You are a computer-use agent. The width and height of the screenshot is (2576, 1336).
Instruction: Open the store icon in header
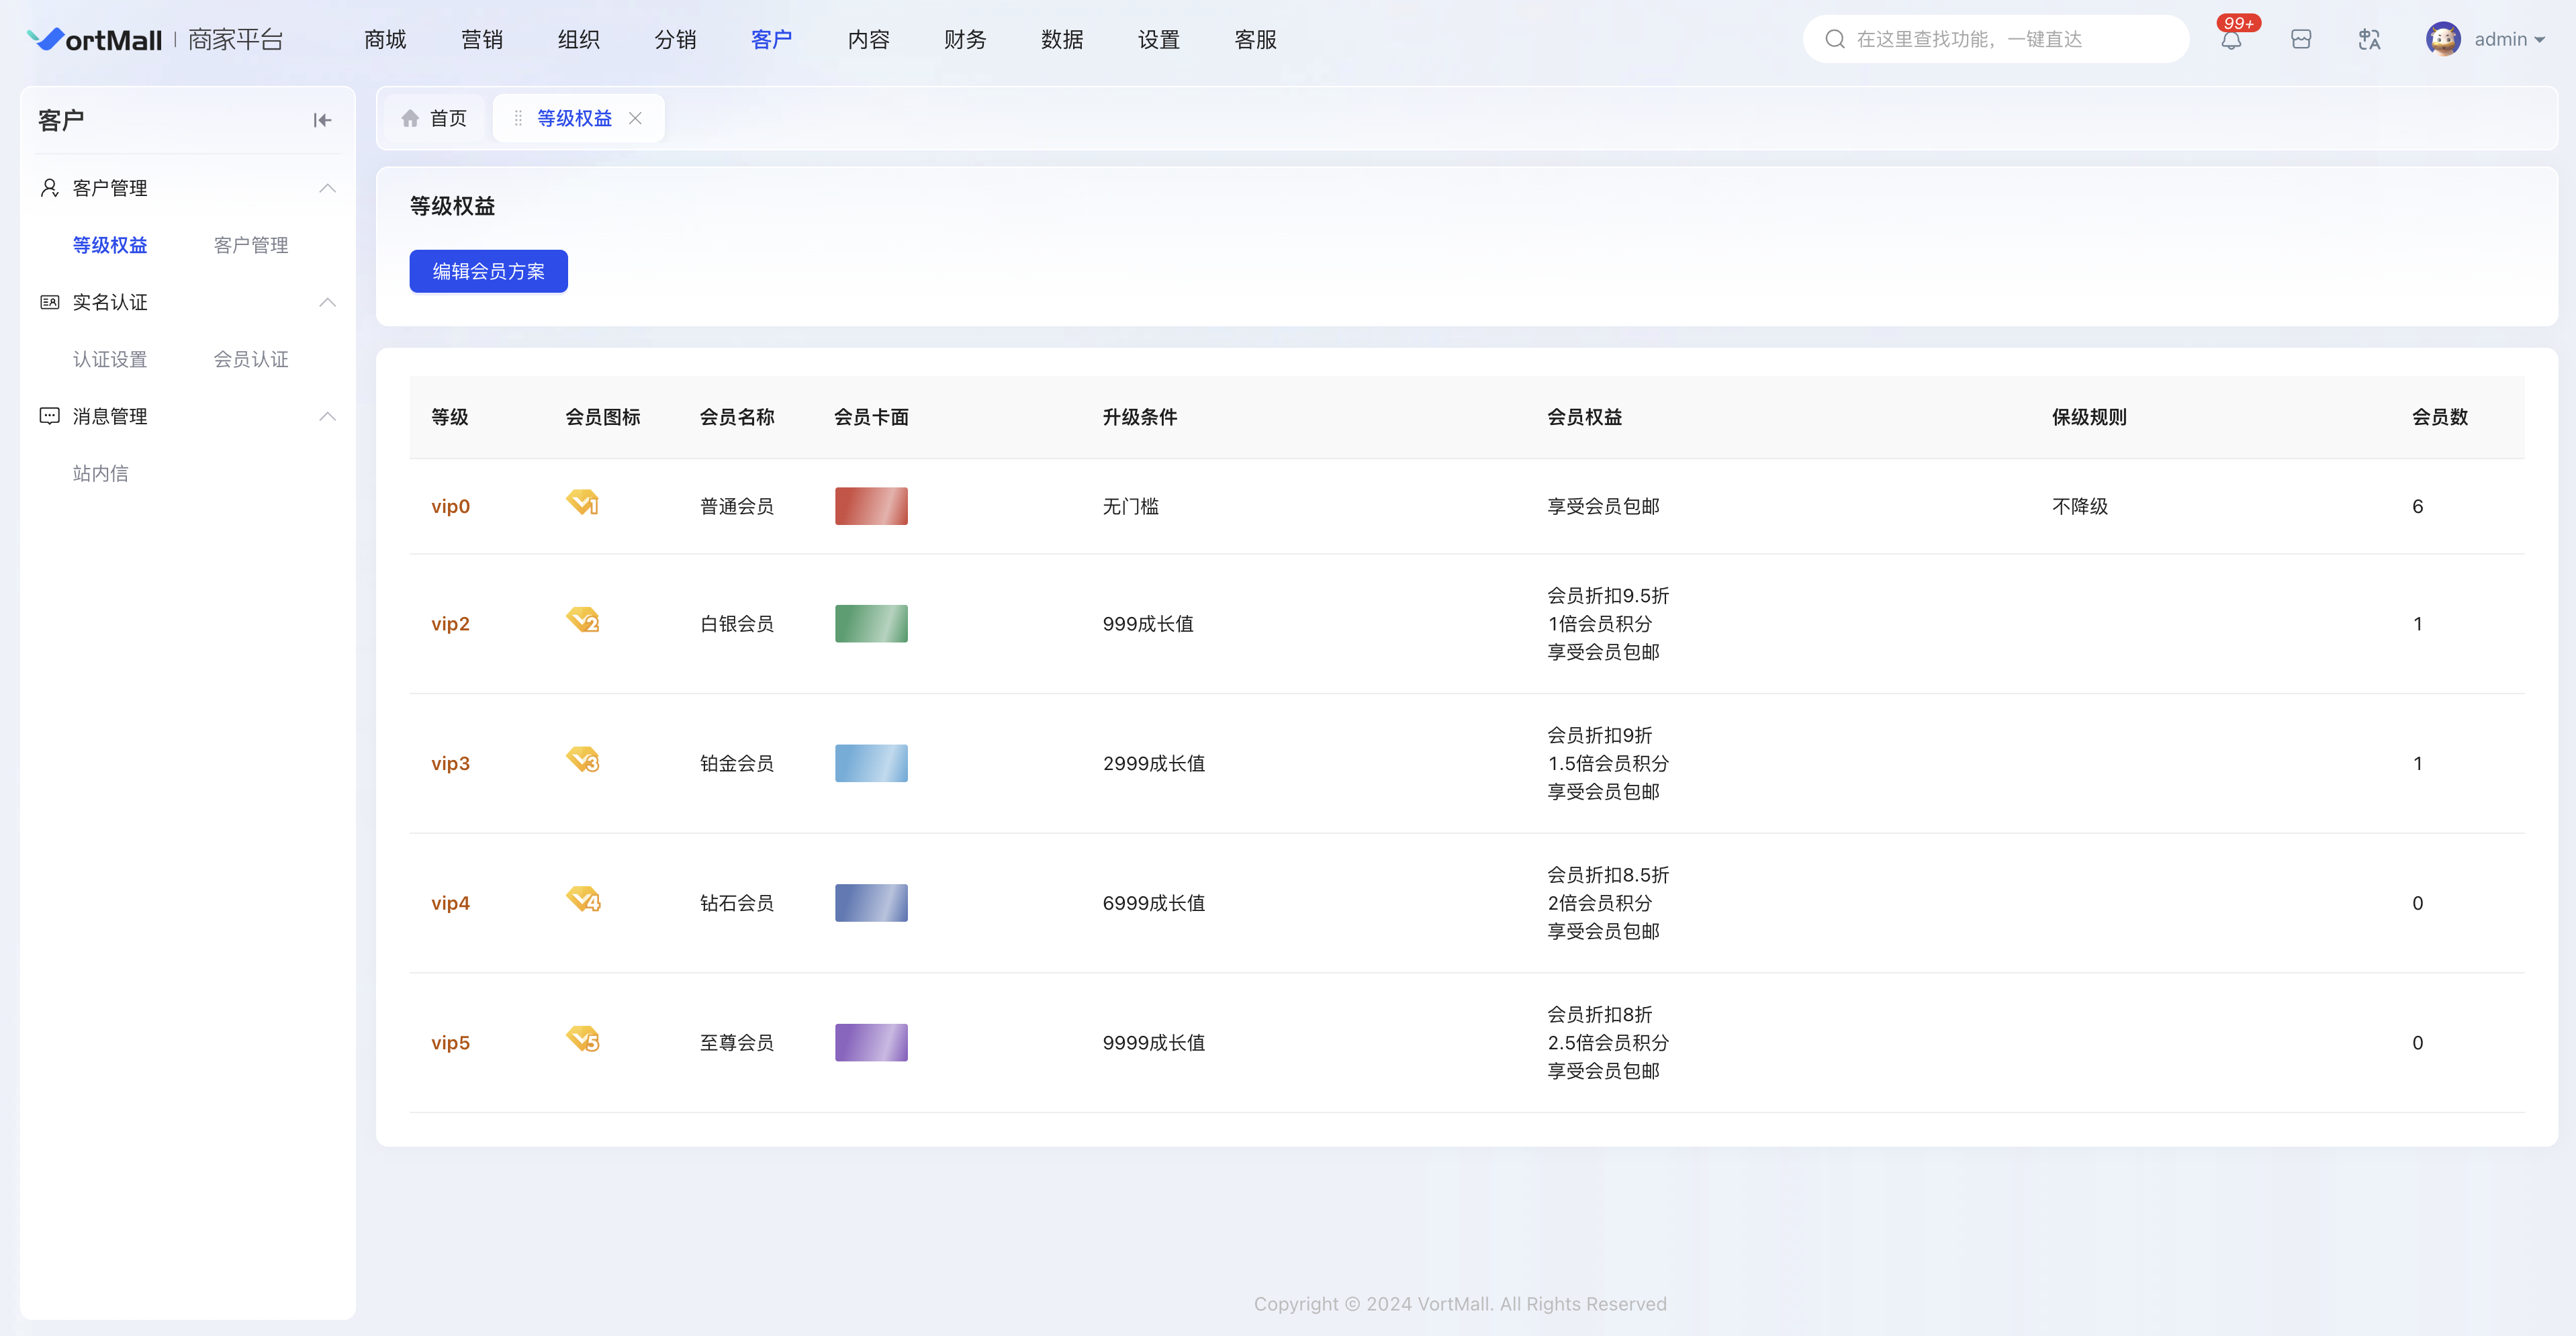[2301, 40]
